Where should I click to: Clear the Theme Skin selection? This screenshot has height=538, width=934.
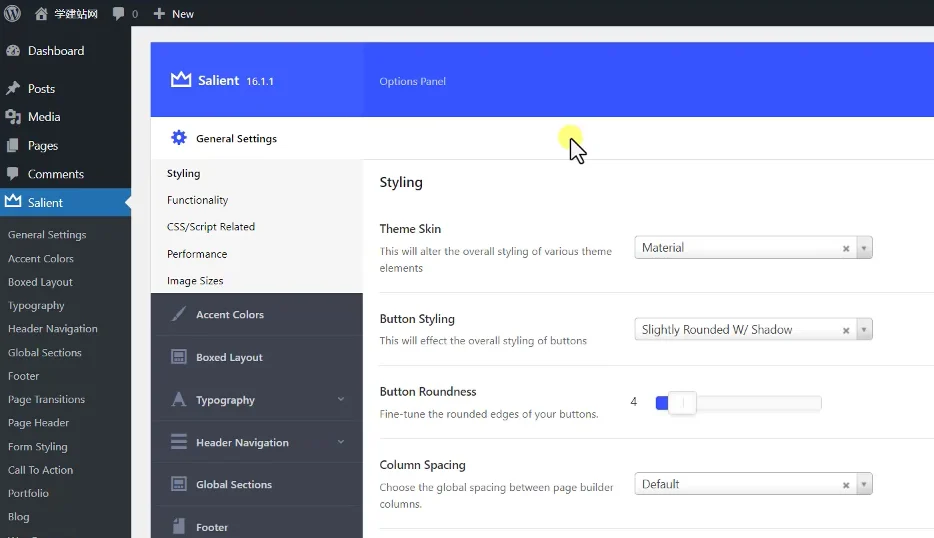click(846, 248)
